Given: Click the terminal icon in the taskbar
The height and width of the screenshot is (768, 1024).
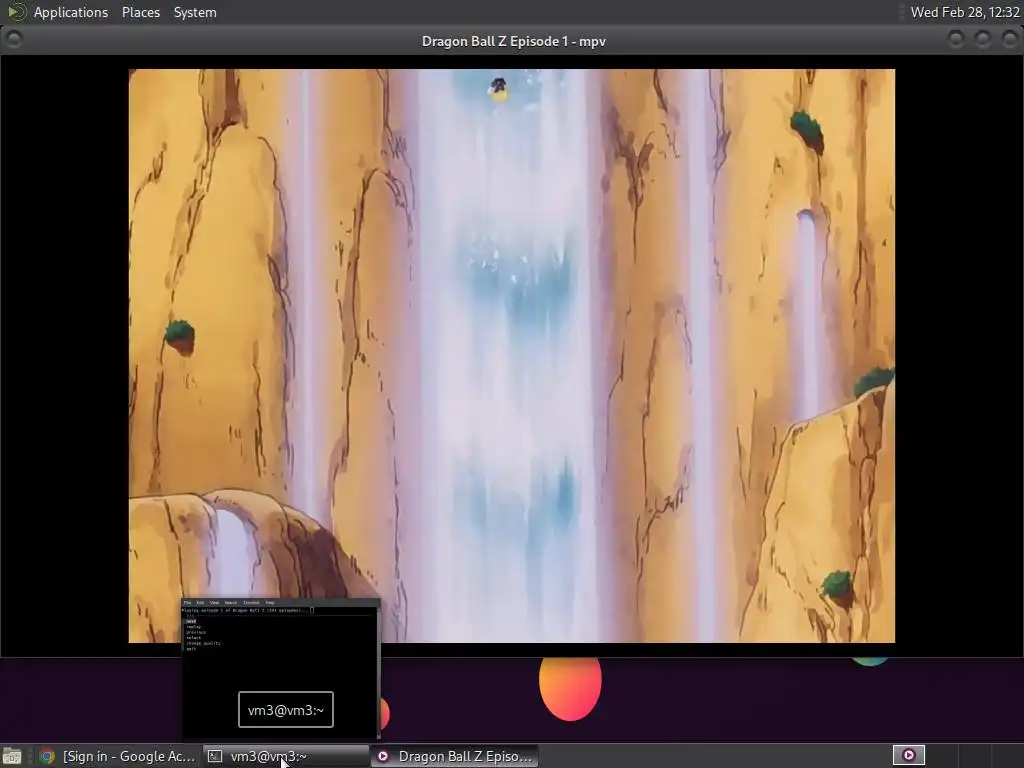Looking at the screenshot, I should coord(214,756).
